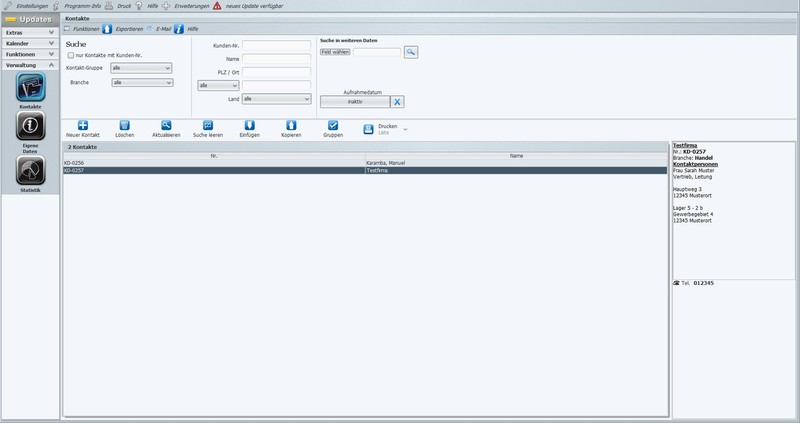Refresh list with Aktualisieren icon
800x423 pixels.
[x=166, y=126]
